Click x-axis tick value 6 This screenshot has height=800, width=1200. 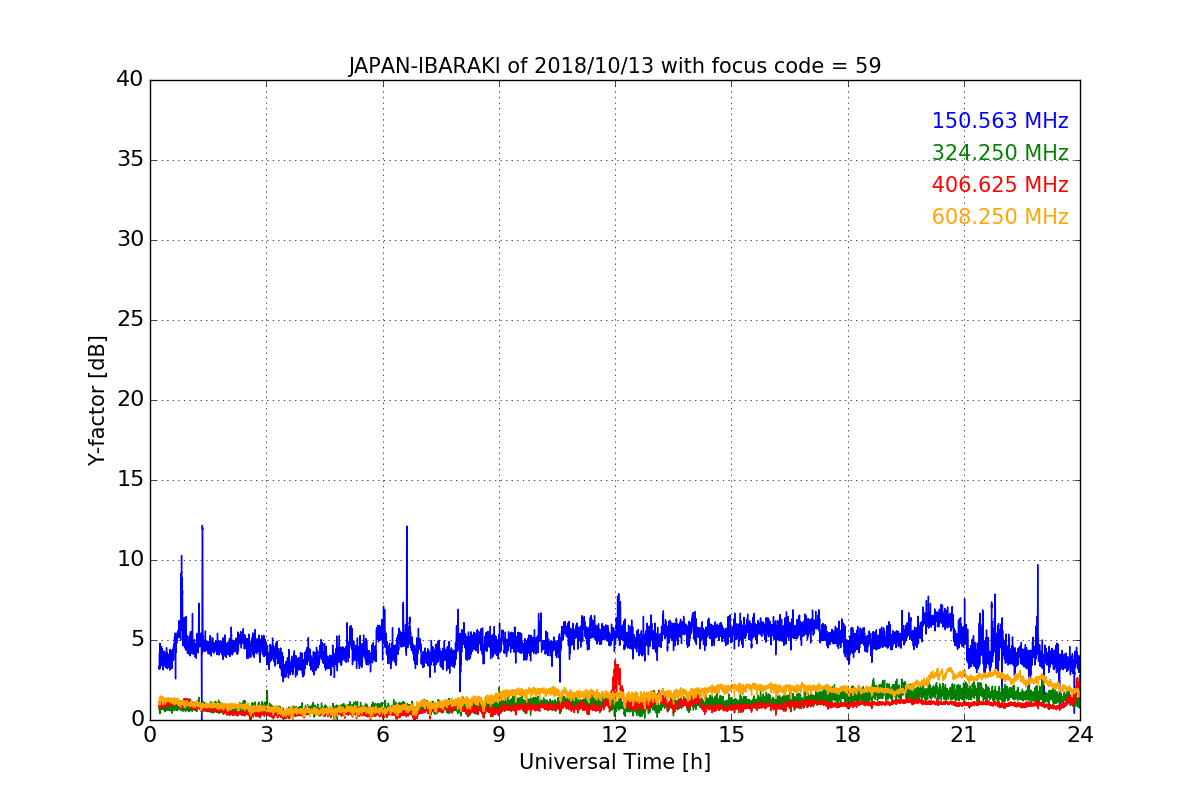coord(382,734)
